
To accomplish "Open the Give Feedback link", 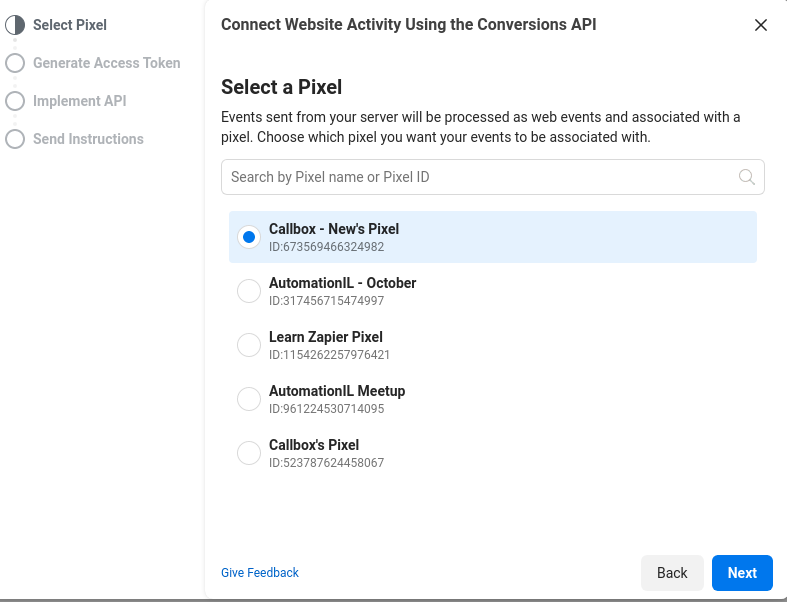I will pos(260,573).
